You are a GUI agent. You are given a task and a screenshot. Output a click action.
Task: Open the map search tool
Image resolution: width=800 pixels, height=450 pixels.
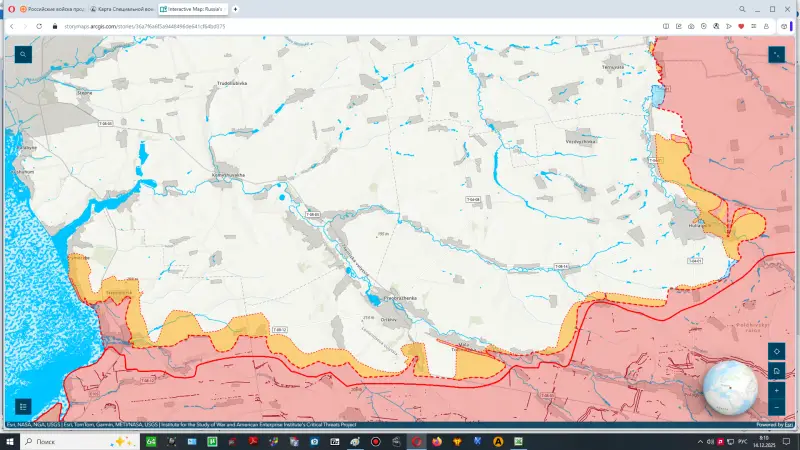click(x=22, y=54)
